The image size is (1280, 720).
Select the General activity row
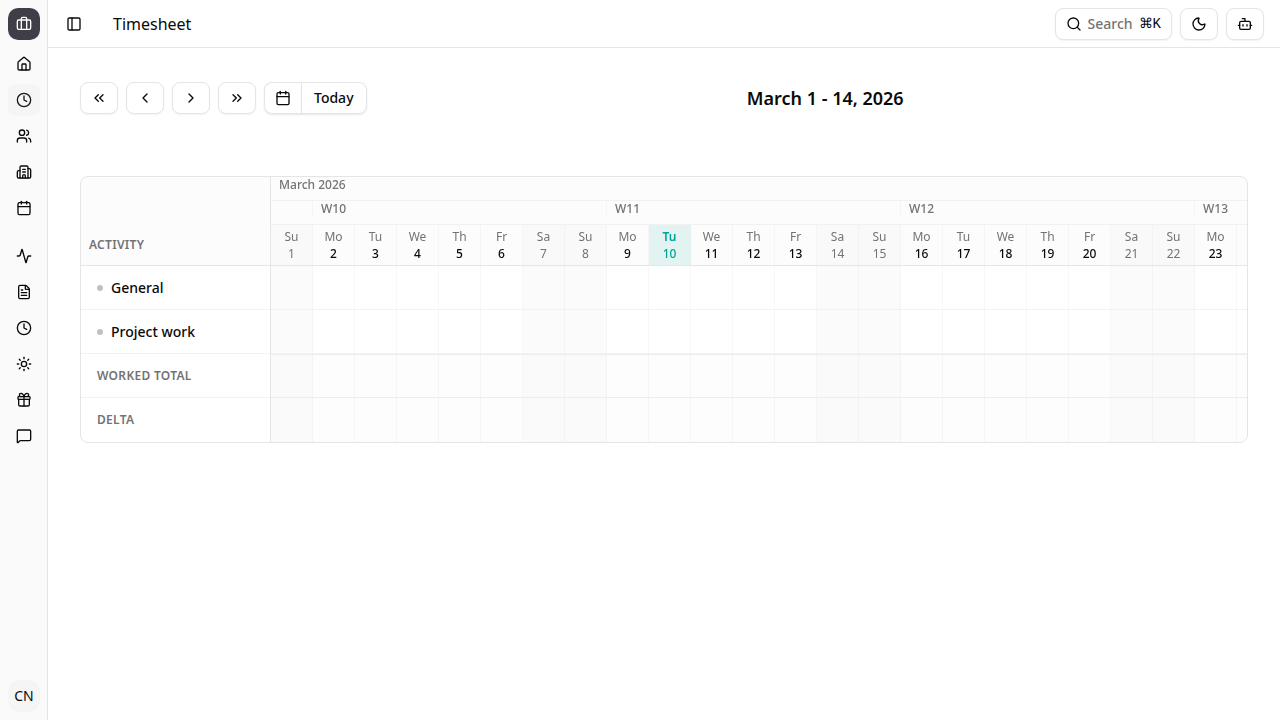click(137, 287)
